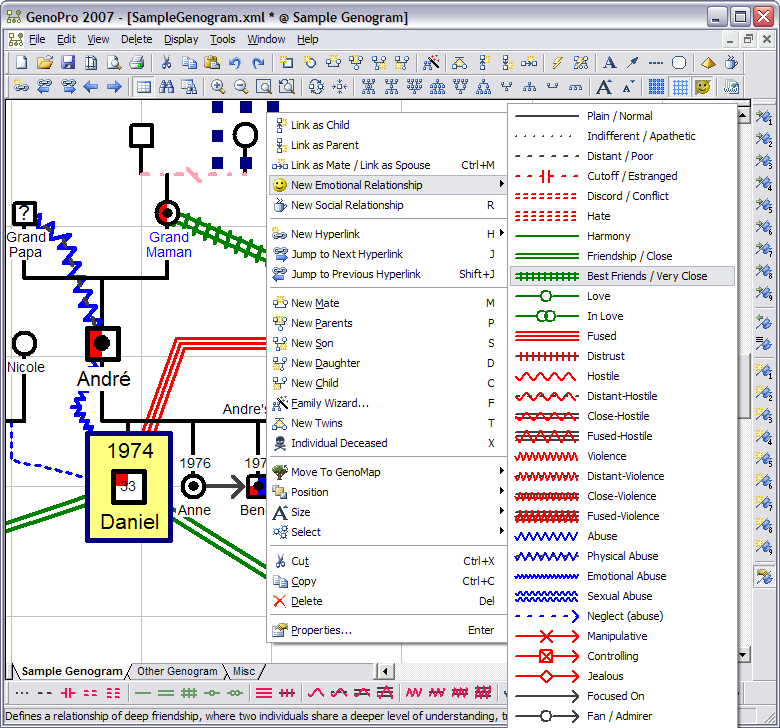Select the text label 'A' tool icon
The width and height of the screenshot is (780, 728).
[609, 63]
